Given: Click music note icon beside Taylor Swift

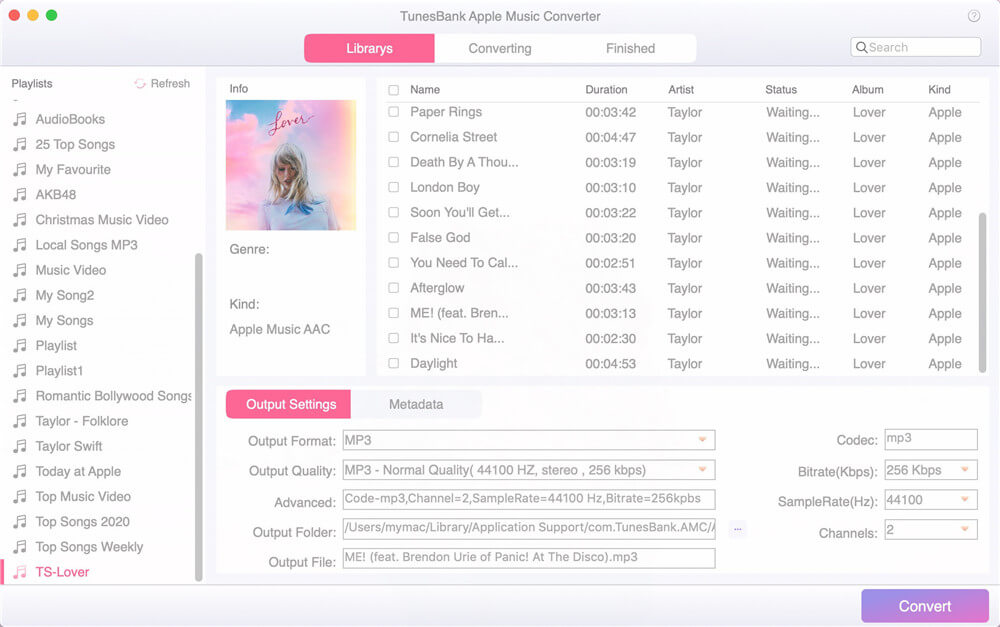Looking at the screenshot, I should click(x=20, y=446).
